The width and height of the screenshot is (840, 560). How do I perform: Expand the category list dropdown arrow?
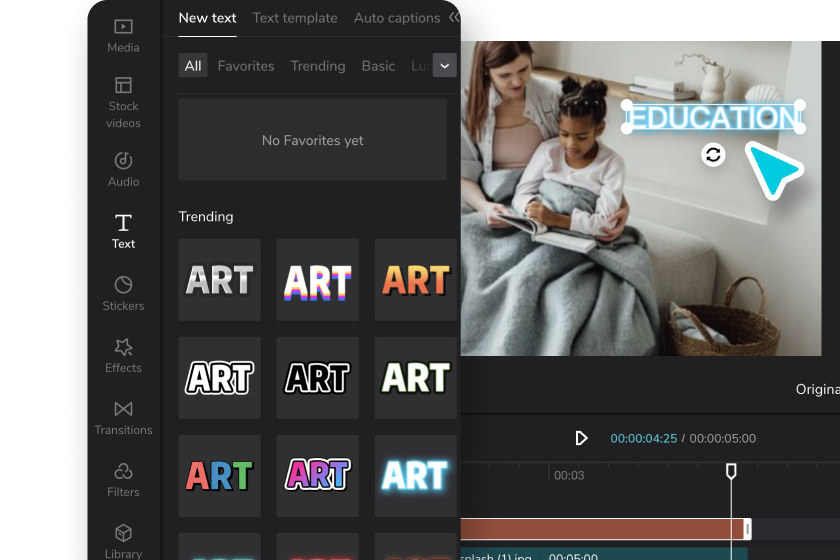445,65
